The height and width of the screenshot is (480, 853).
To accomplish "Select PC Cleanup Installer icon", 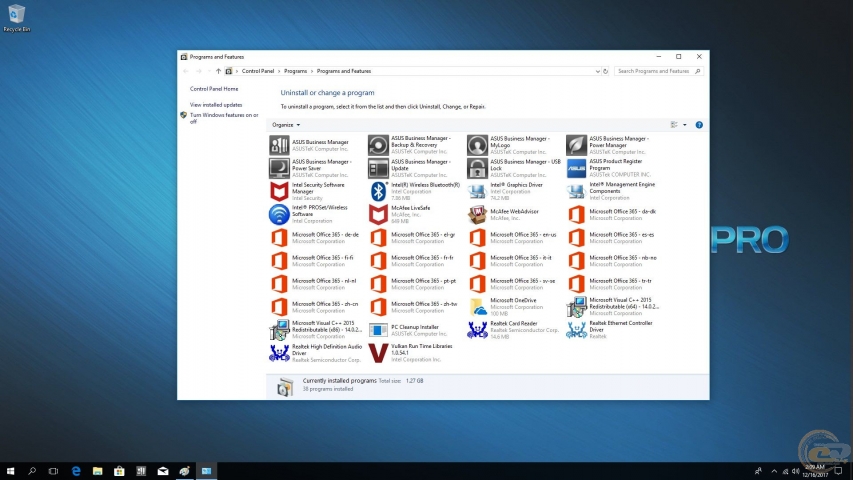I will (378, 330).
